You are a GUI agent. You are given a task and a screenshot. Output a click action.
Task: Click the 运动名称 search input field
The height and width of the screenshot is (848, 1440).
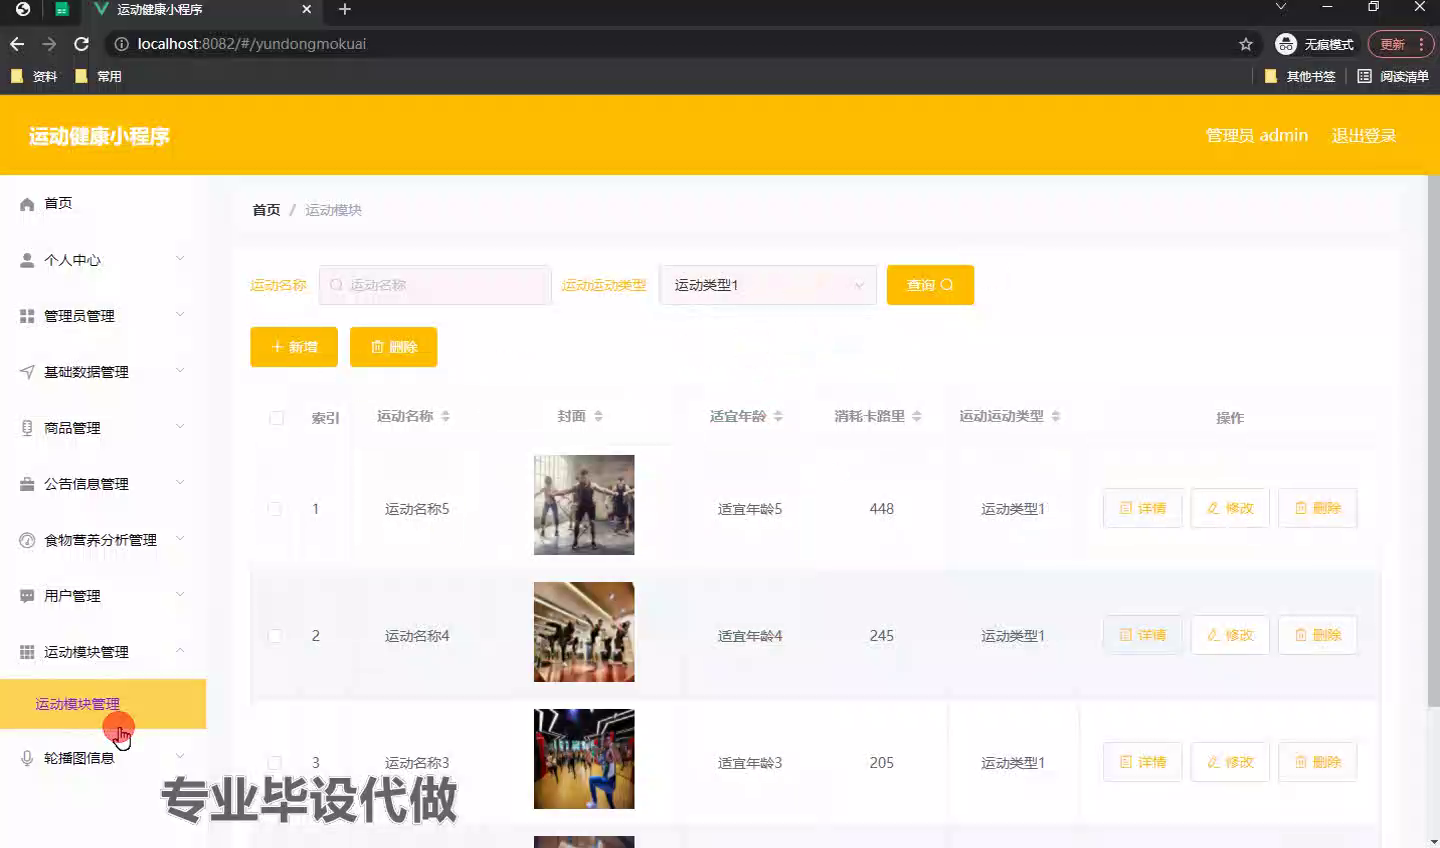[435, 285]
